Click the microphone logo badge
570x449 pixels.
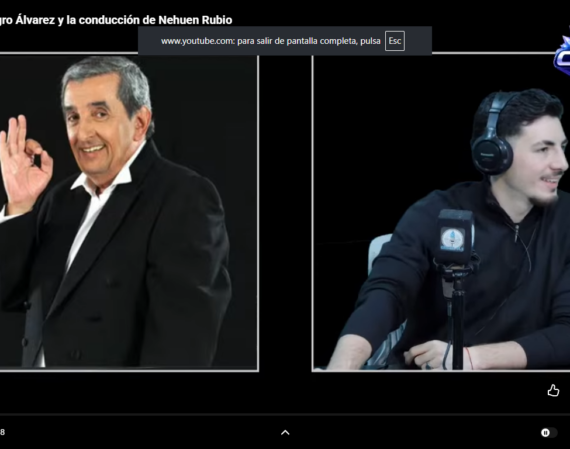(452, 239)
